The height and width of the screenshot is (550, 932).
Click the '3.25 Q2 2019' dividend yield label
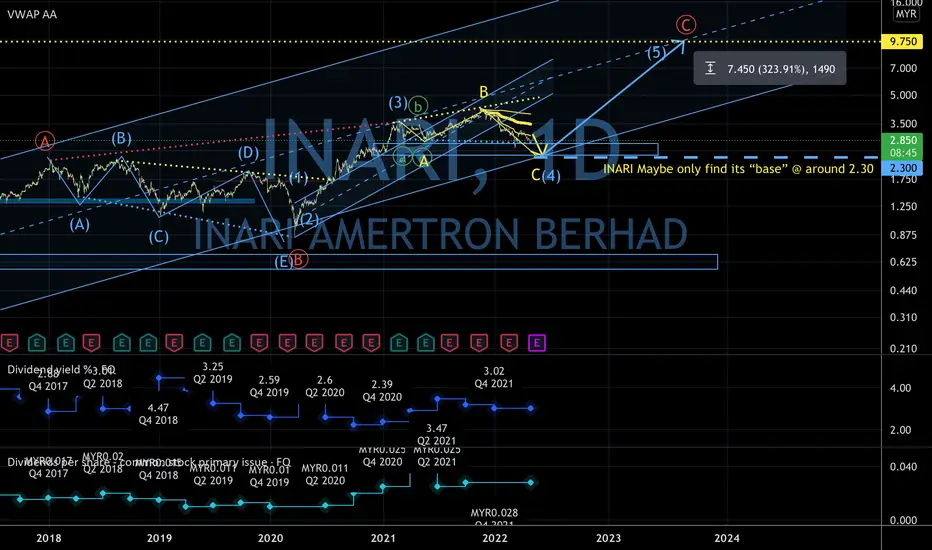tap(213, 373)
